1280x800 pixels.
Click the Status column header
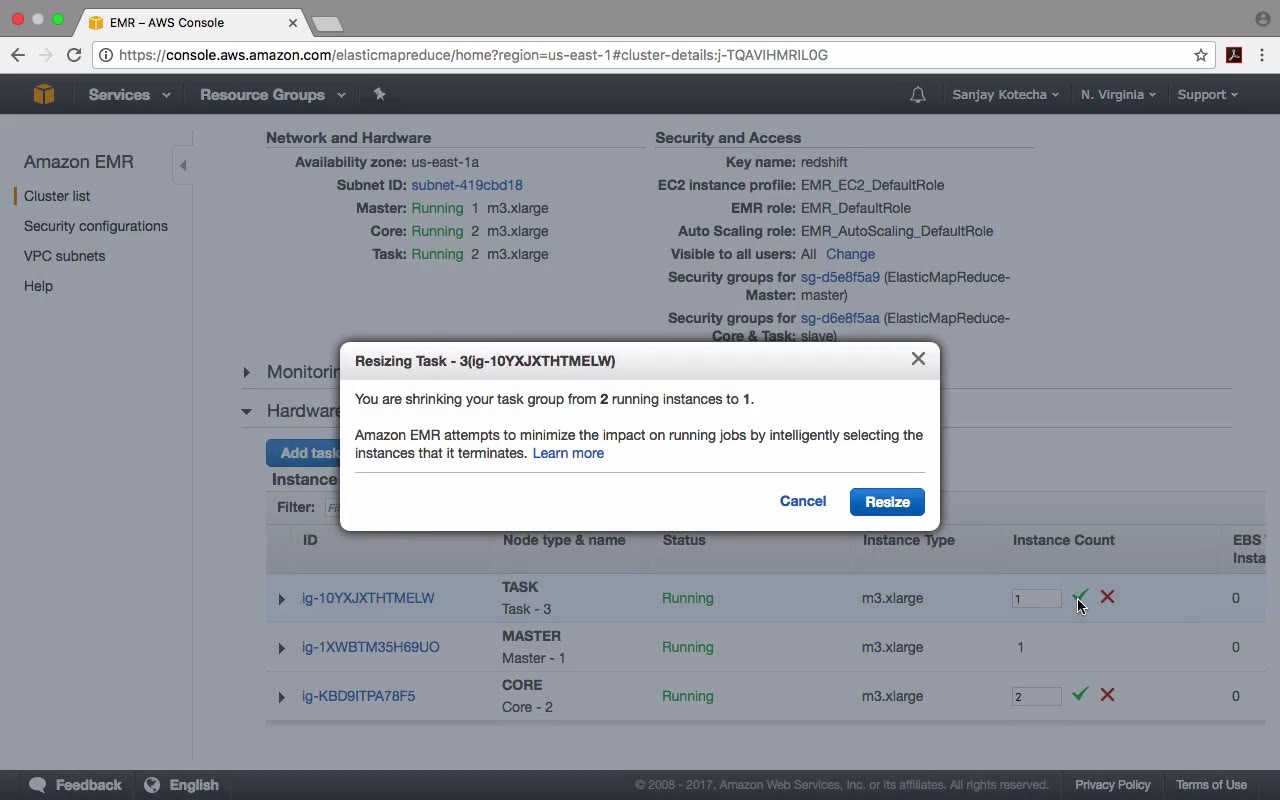(x=684, y=540)
